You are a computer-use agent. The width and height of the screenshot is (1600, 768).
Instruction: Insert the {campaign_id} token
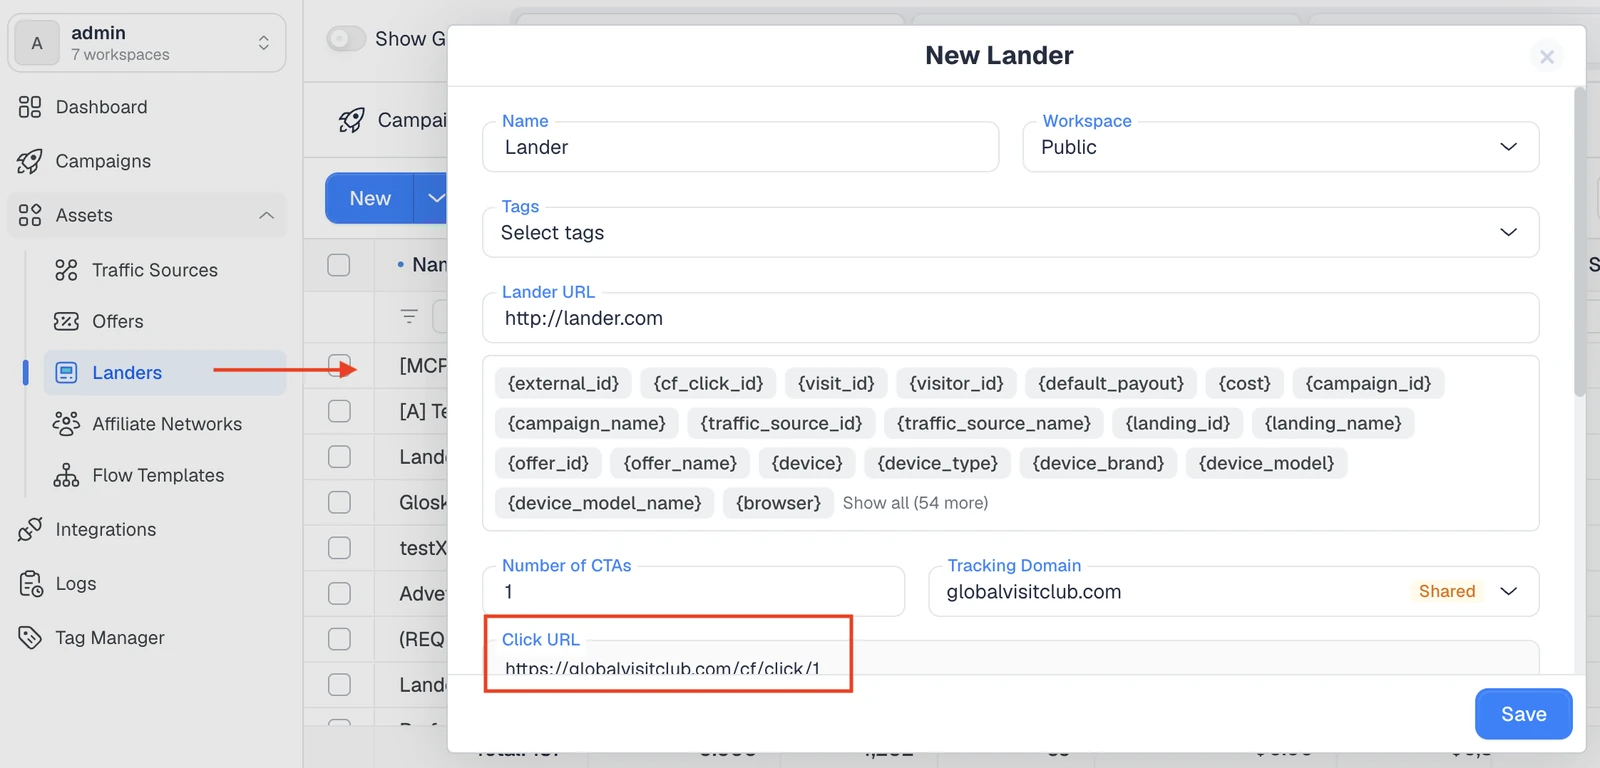coord(1368,383)
